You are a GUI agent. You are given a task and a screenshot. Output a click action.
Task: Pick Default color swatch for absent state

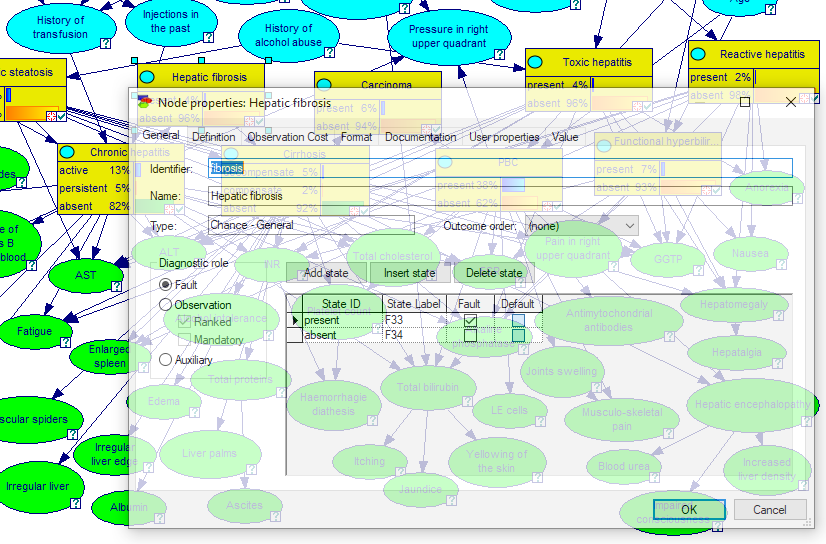518,335
